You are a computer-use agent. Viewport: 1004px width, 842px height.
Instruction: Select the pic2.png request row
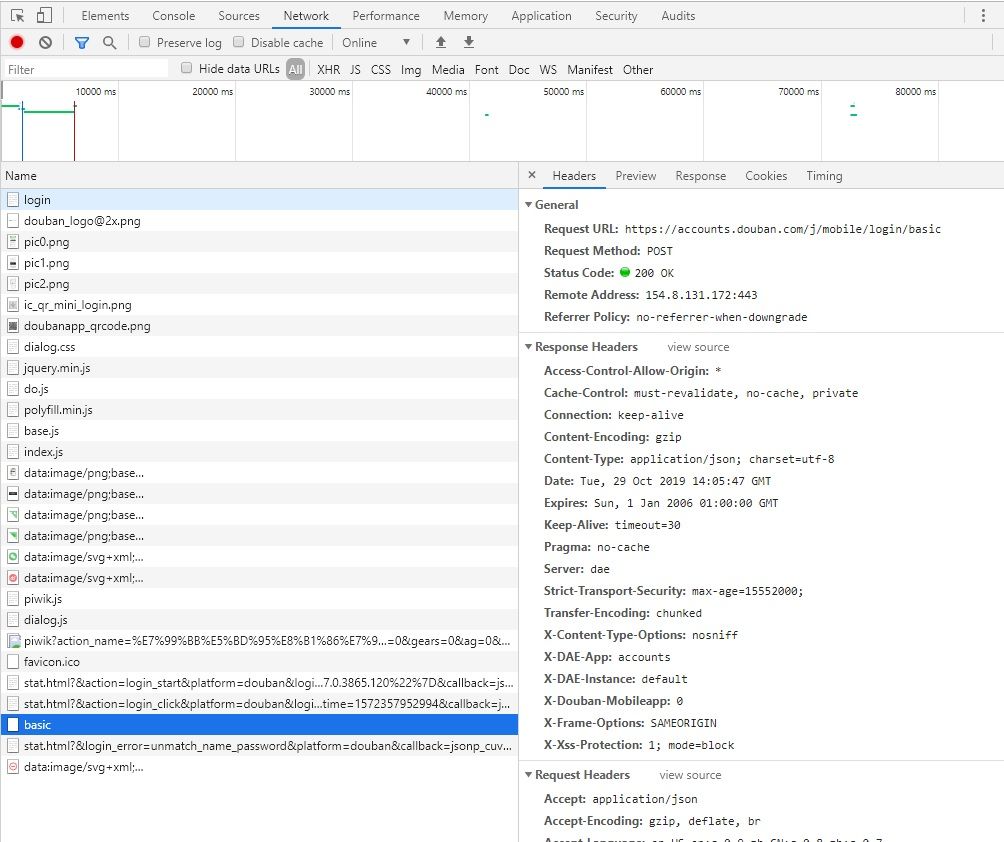pyautogui.click(x=259, y=284)
